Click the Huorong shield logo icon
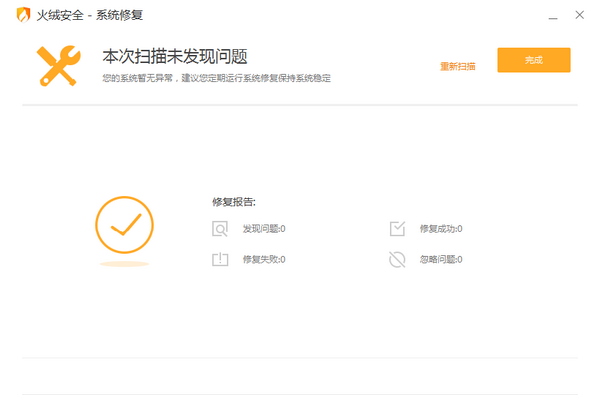 click(23, 15)
